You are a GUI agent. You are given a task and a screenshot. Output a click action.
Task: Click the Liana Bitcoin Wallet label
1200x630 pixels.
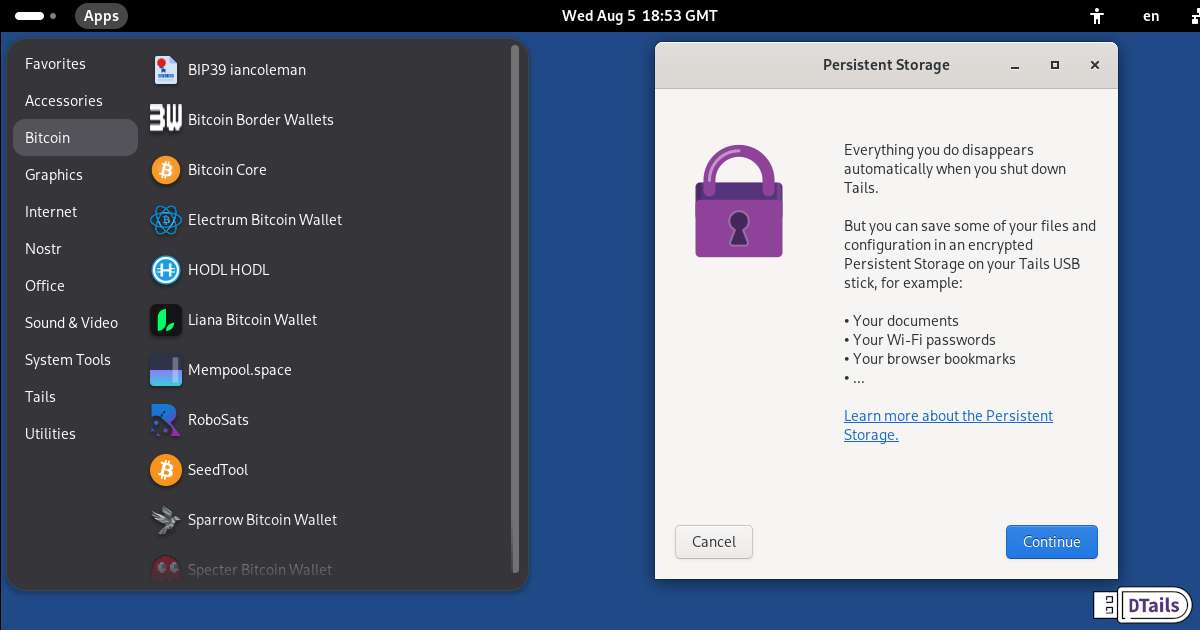pos(252,320)
